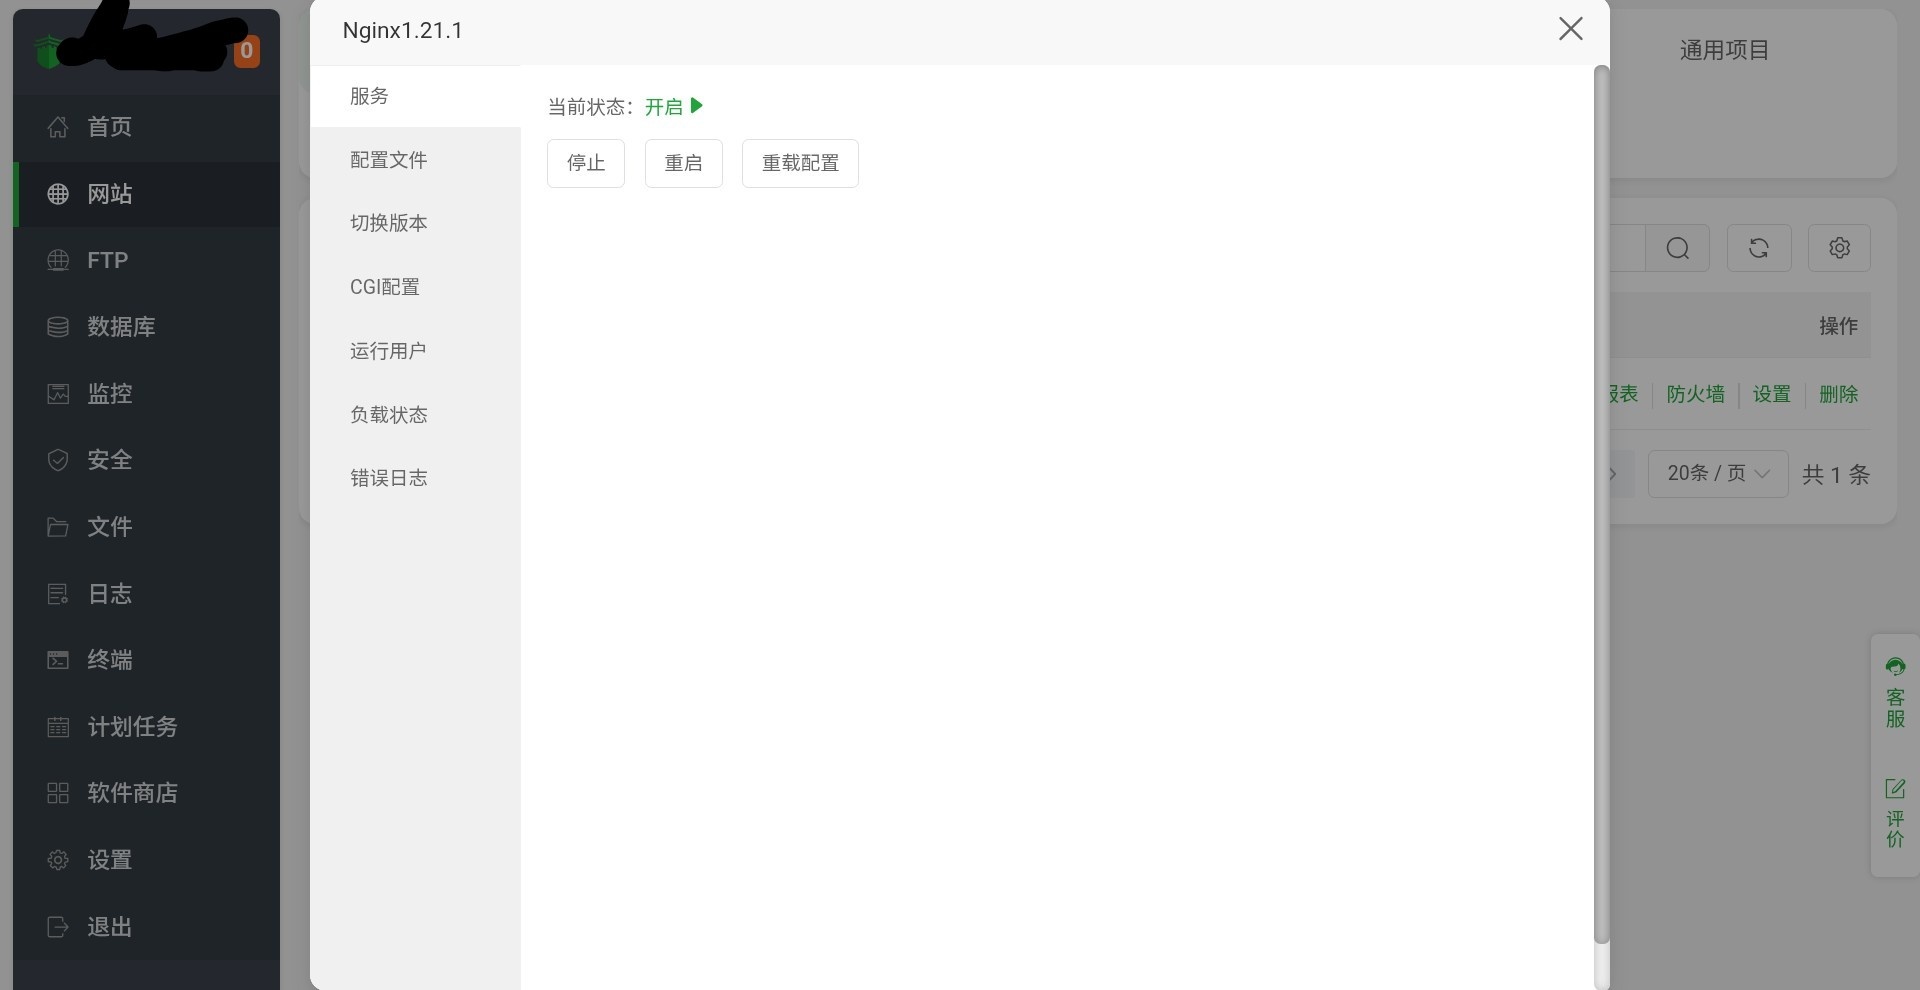Click the 重启 restart button
This screenshot has width=1920, height=990.
tap(684, 163)
